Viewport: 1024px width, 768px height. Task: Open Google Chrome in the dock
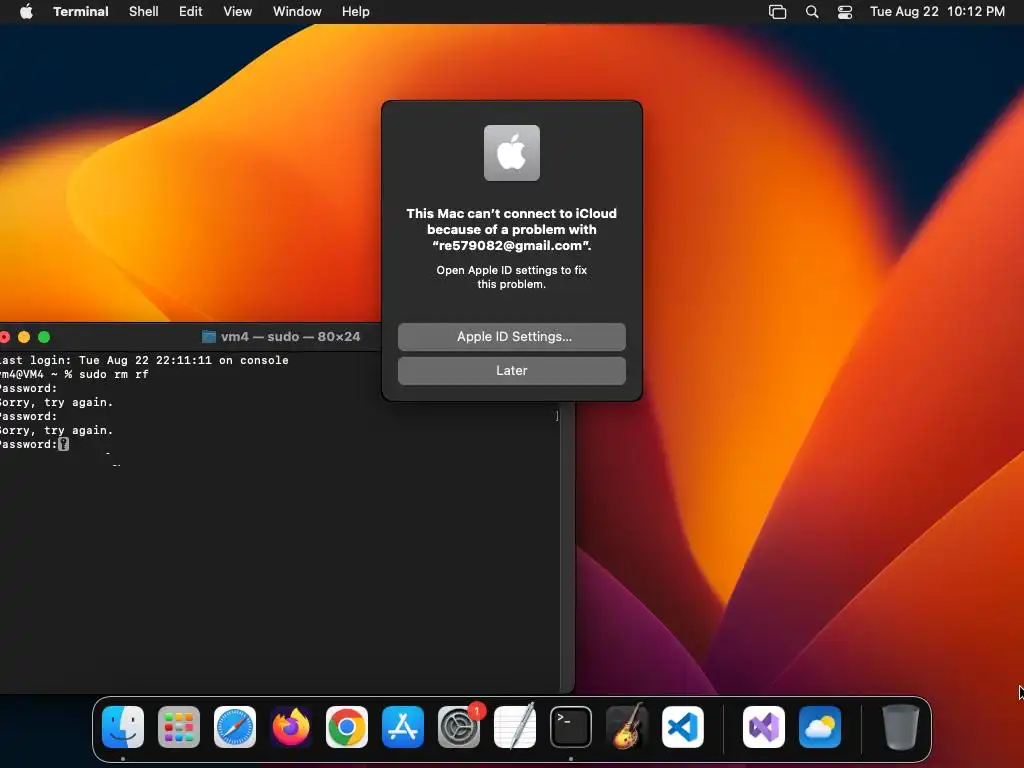coord(347,726)
